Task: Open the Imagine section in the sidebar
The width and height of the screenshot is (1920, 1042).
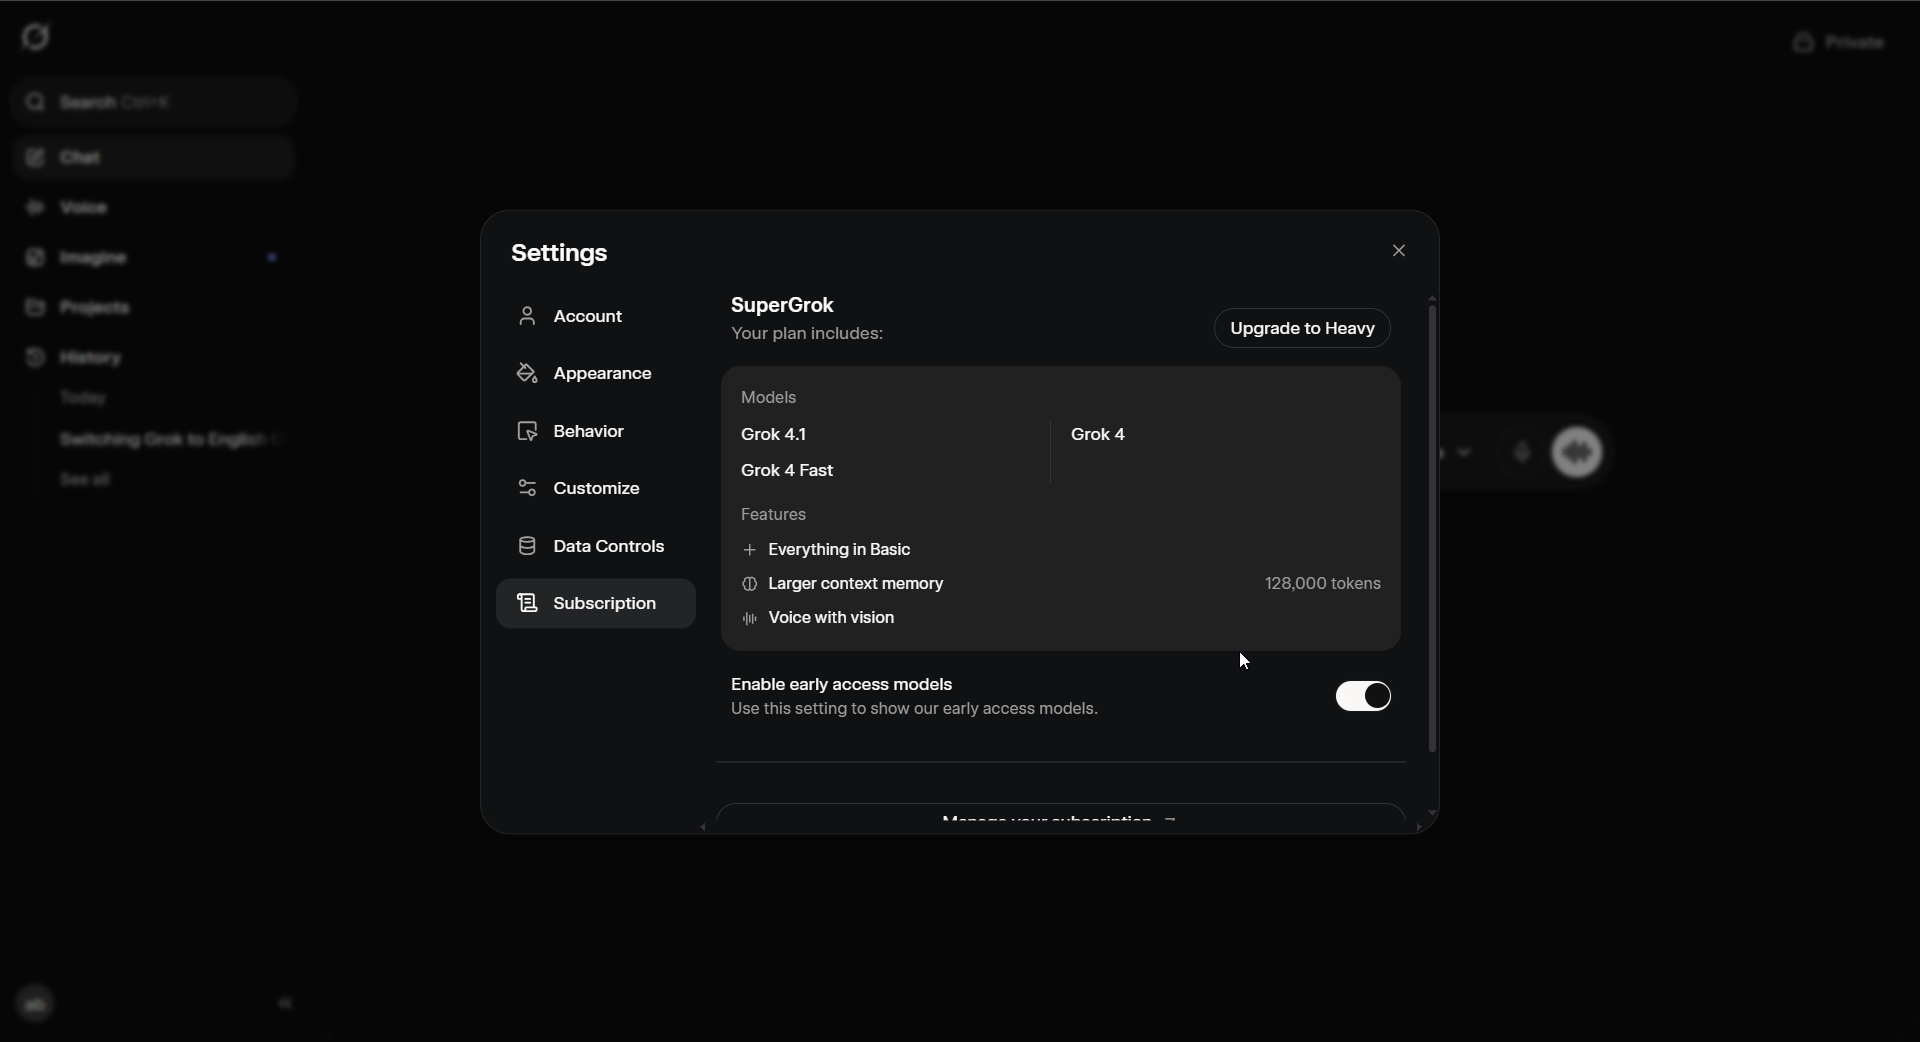Action: pos(93,258)
